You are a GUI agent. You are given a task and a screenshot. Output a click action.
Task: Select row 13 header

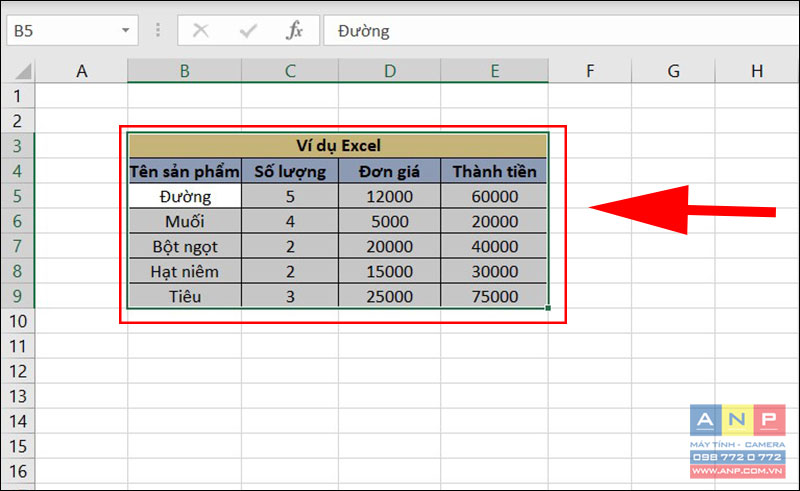pyautogui.click(x=18, y=396)
